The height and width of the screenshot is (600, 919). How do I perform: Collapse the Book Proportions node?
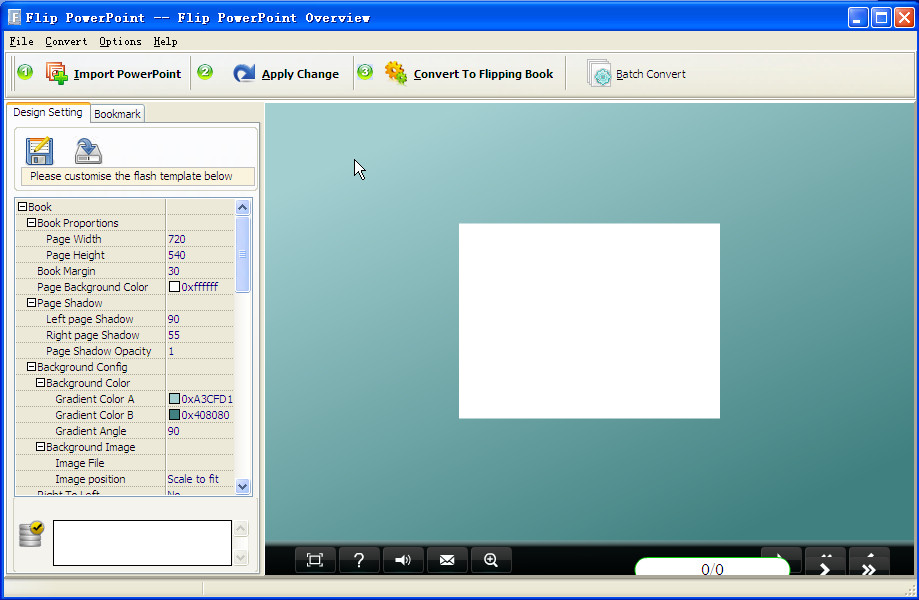coord(32,223)
